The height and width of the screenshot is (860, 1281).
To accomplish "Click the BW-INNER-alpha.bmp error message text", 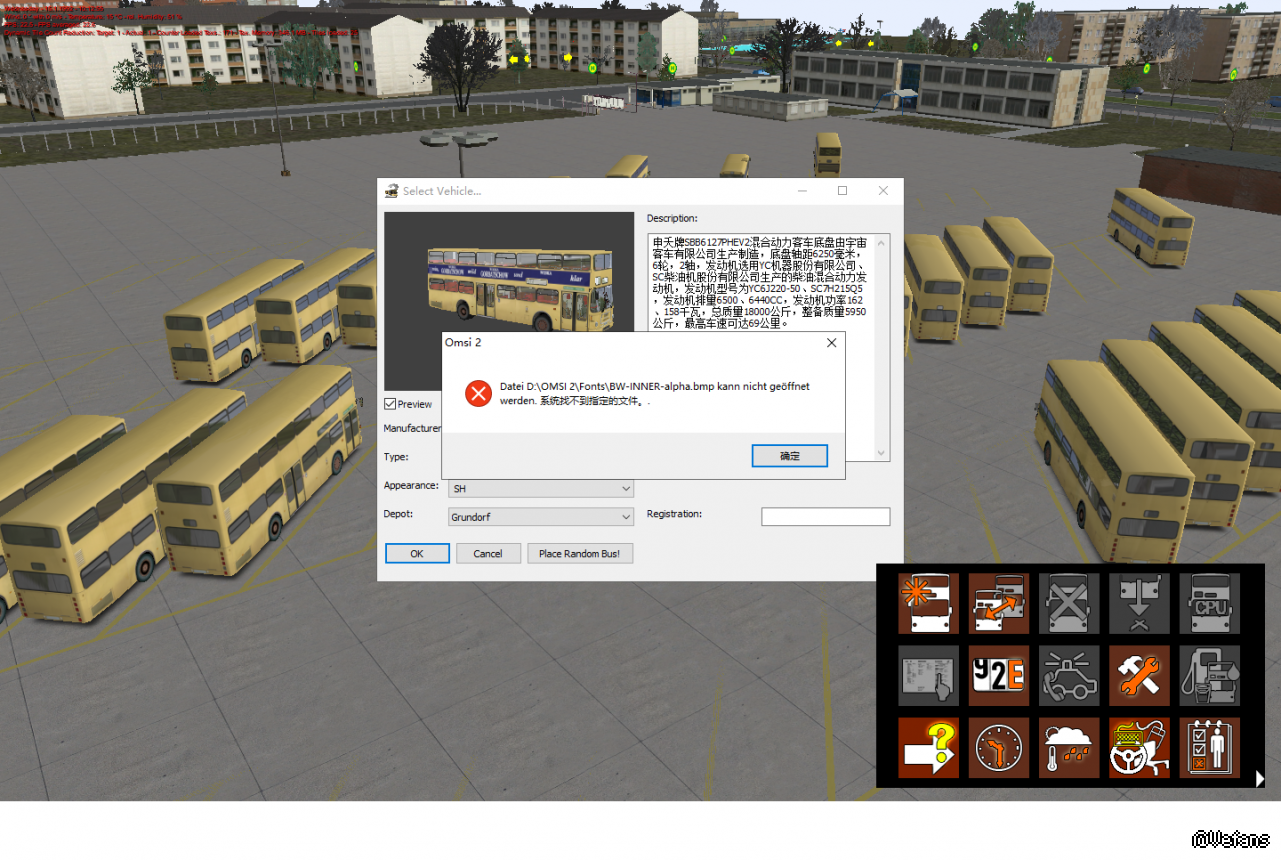I will (x=655, y=393).
